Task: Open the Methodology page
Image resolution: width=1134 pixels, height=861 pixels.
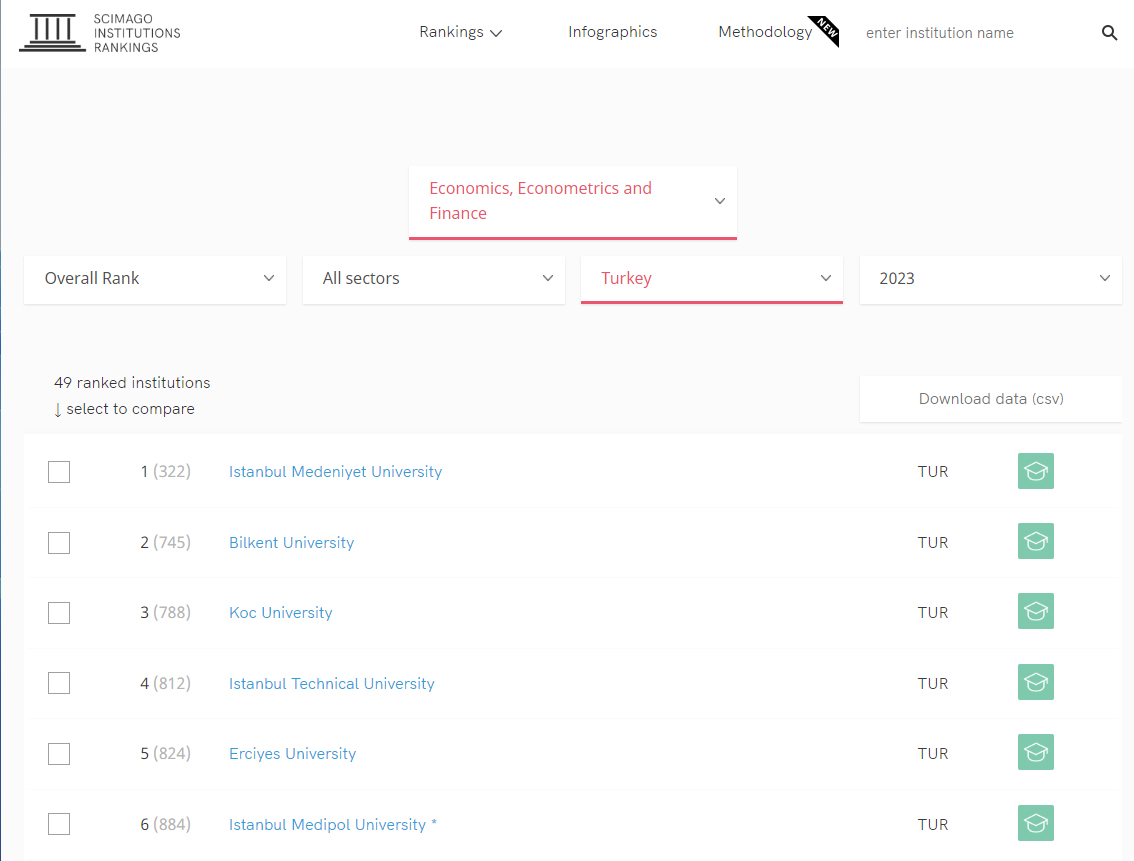Action: pyautogui.click(x=765, y=33)
